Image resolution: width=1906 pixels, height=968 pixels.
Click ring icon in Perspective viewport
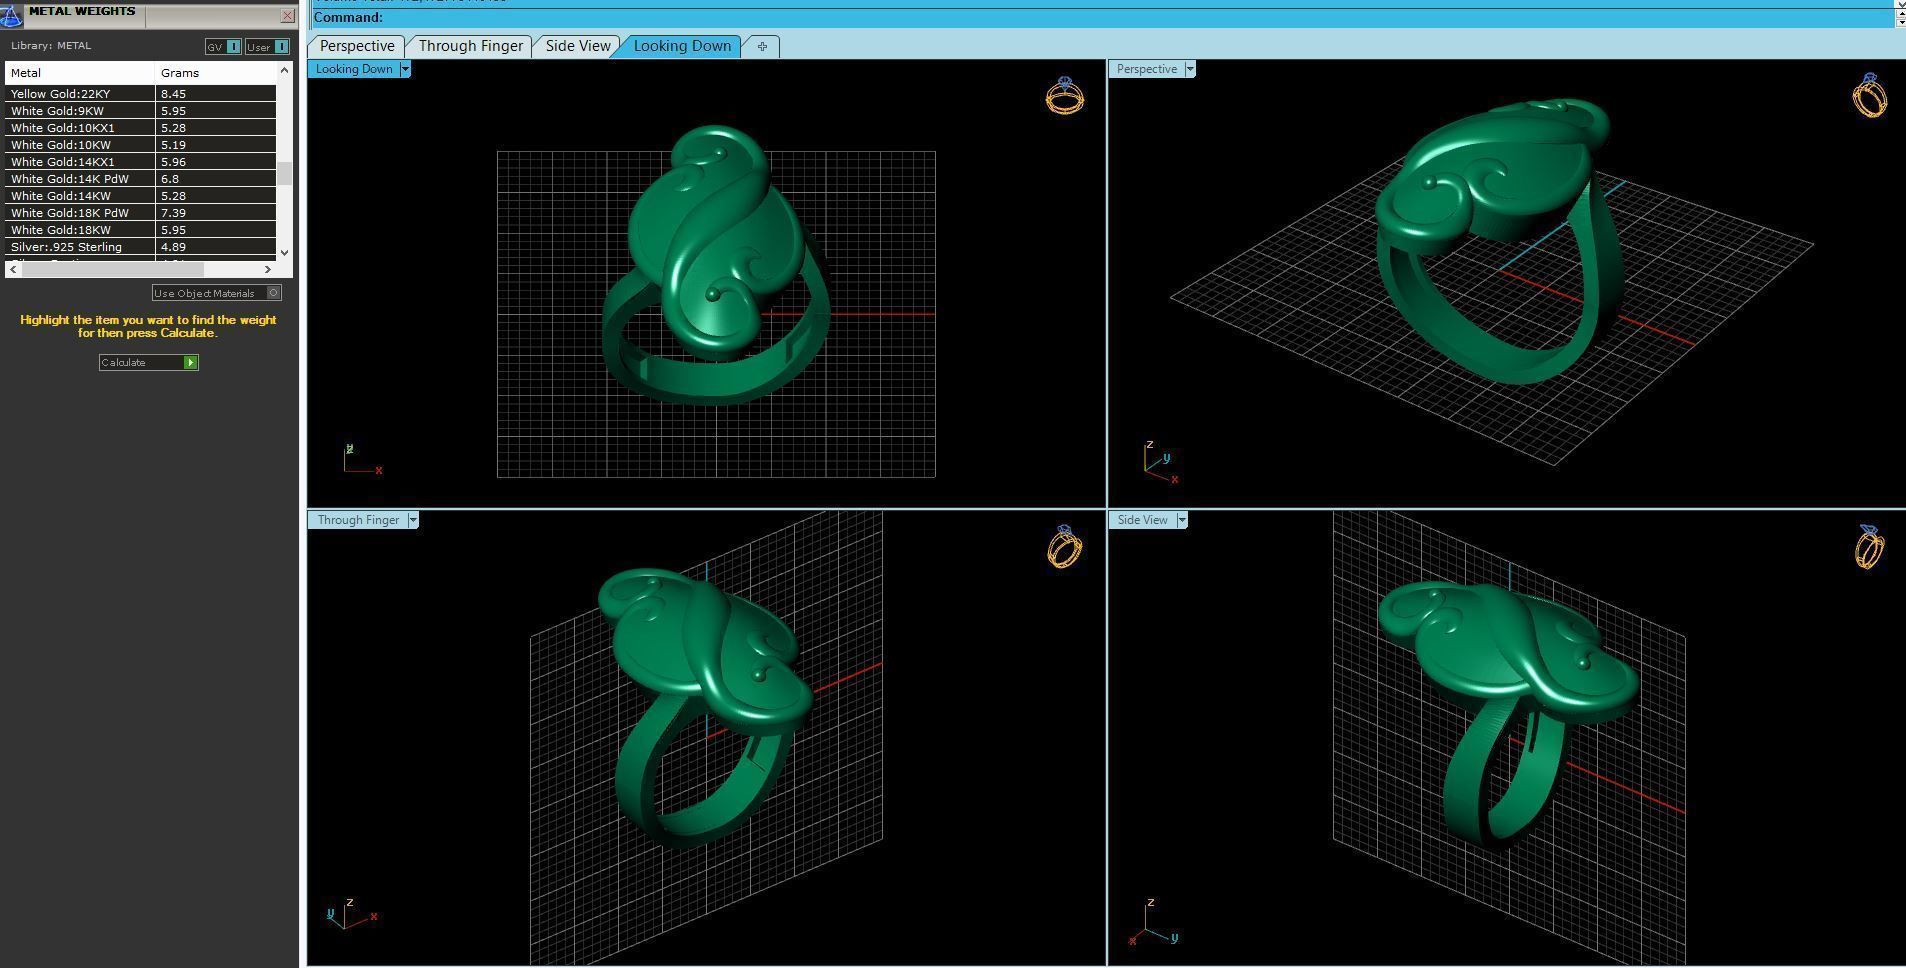point(1870,96)
